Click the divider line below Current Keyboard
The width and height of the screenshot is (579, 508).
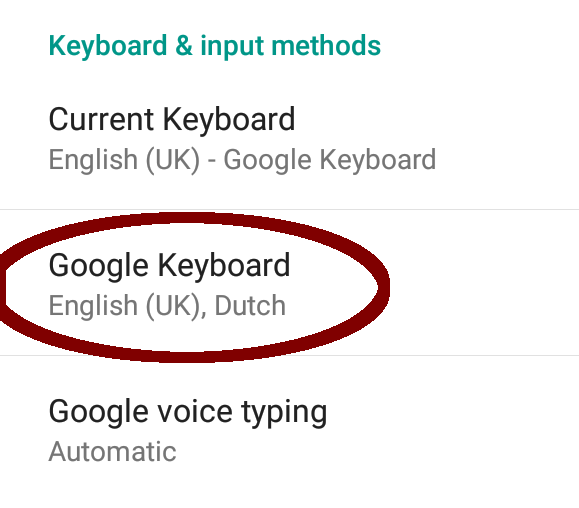click(290, 209)
